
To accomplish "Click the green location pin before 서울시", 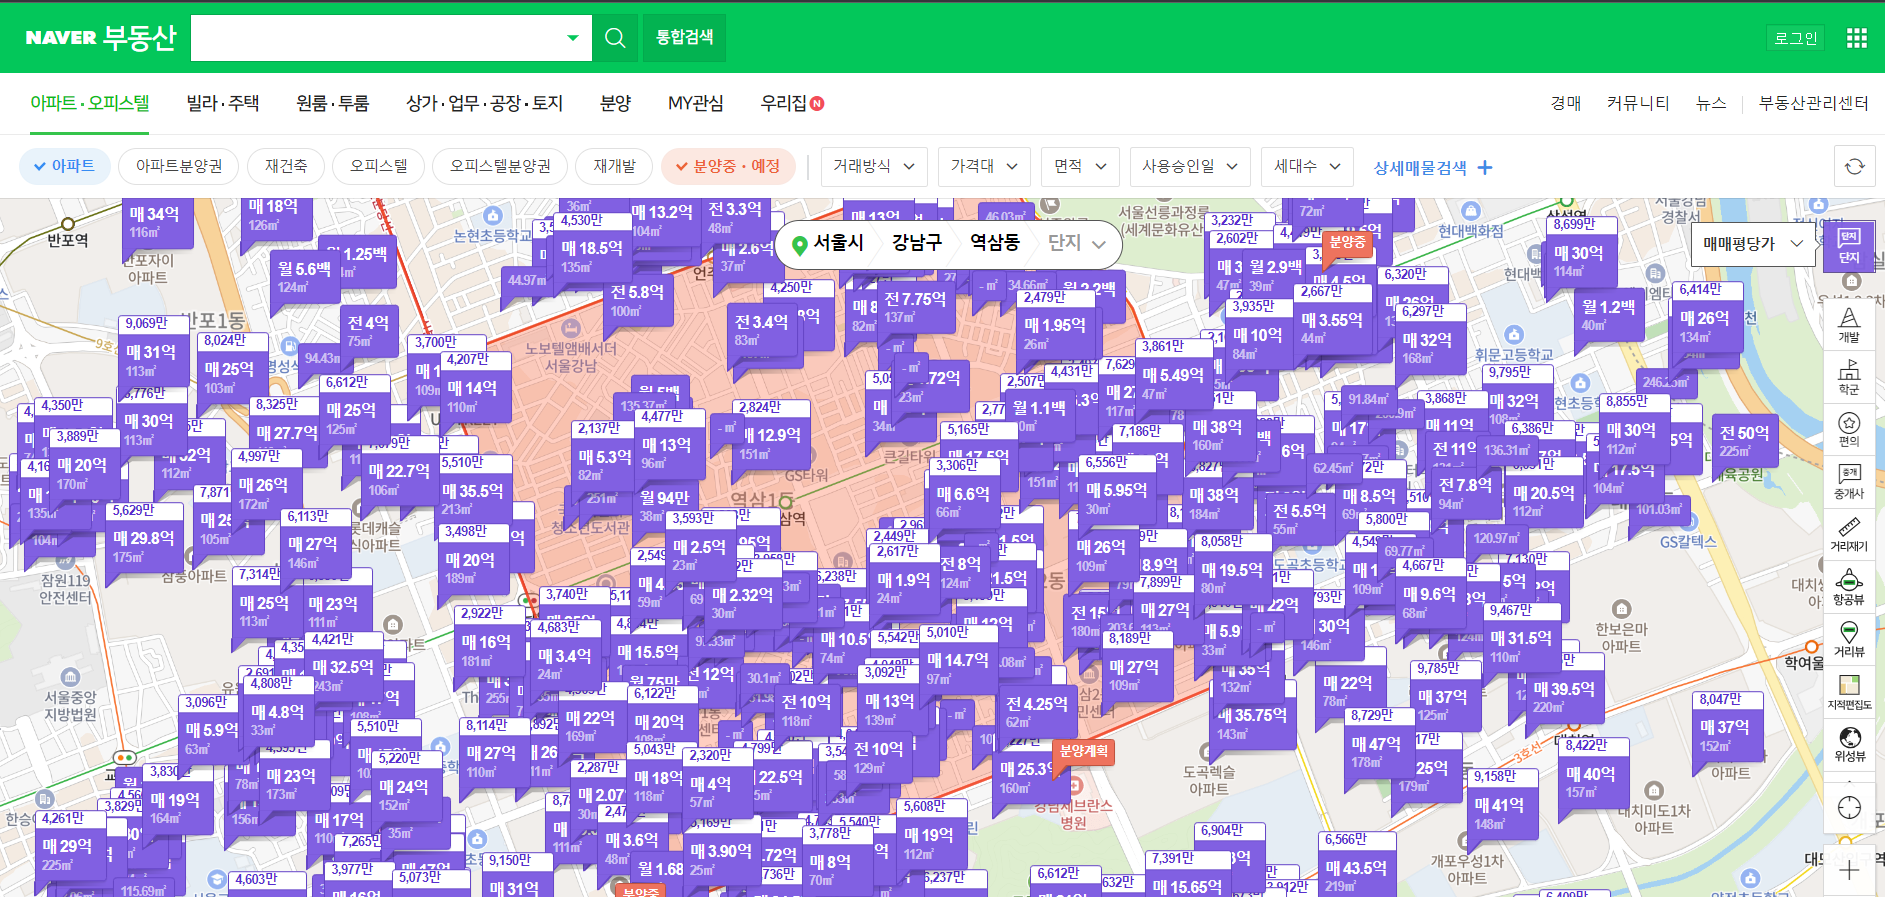I will pos(799,244).
